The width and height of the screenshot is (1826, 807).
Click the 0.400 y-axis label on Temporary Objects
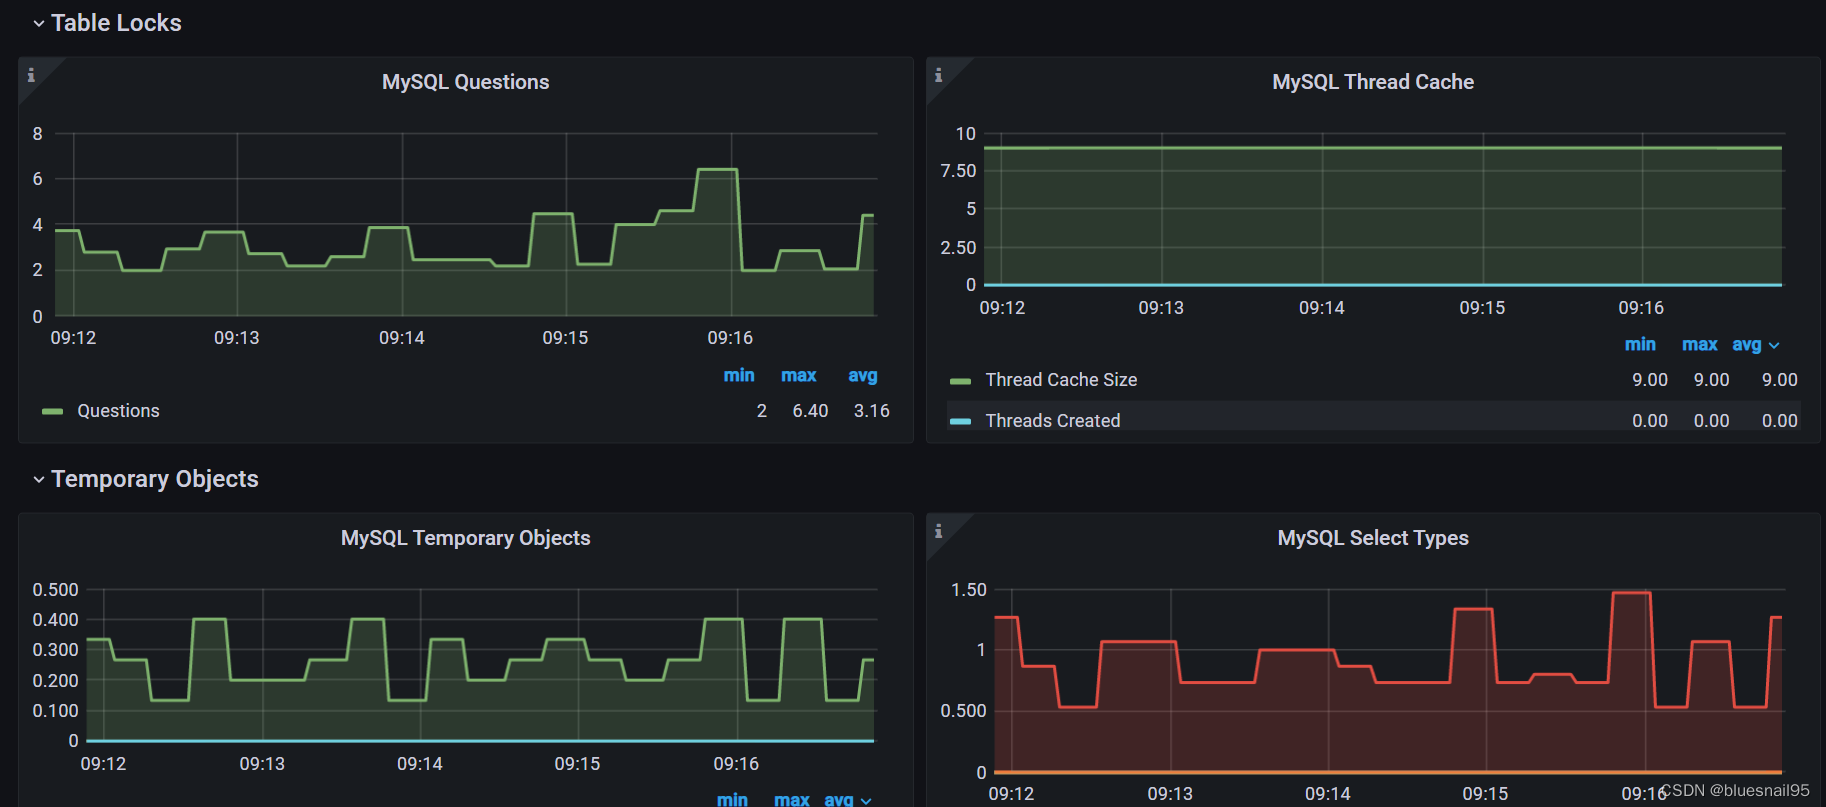(x=55, y=620)
